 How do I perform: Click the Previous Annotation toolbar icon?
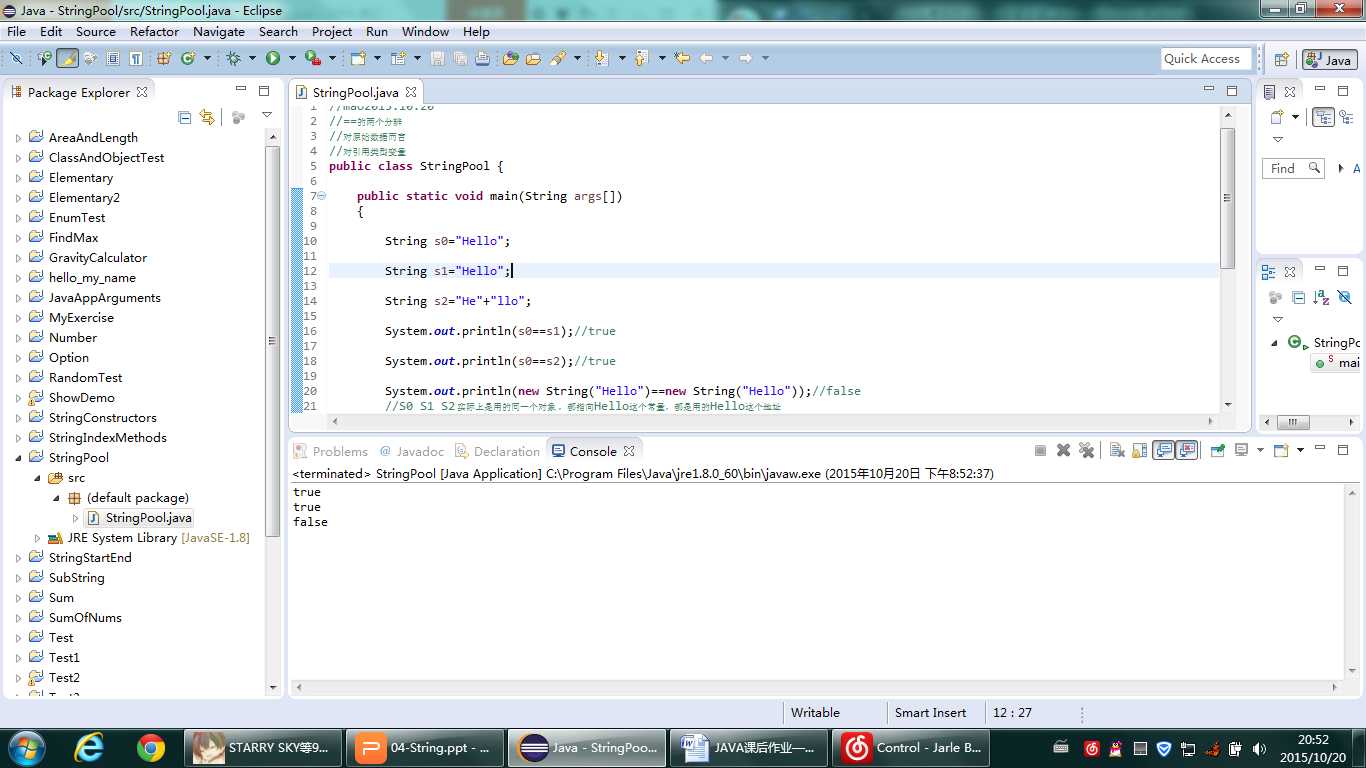point(641,58)
